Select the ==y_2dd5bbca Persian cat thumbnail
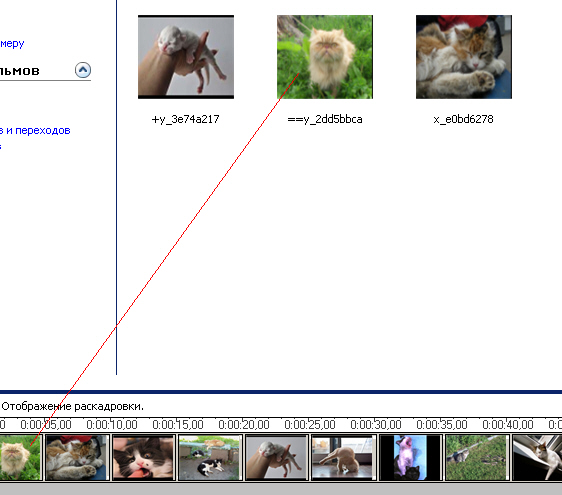Image resolution: width=562 pixels, height=495 pixels. coord(325,57)
